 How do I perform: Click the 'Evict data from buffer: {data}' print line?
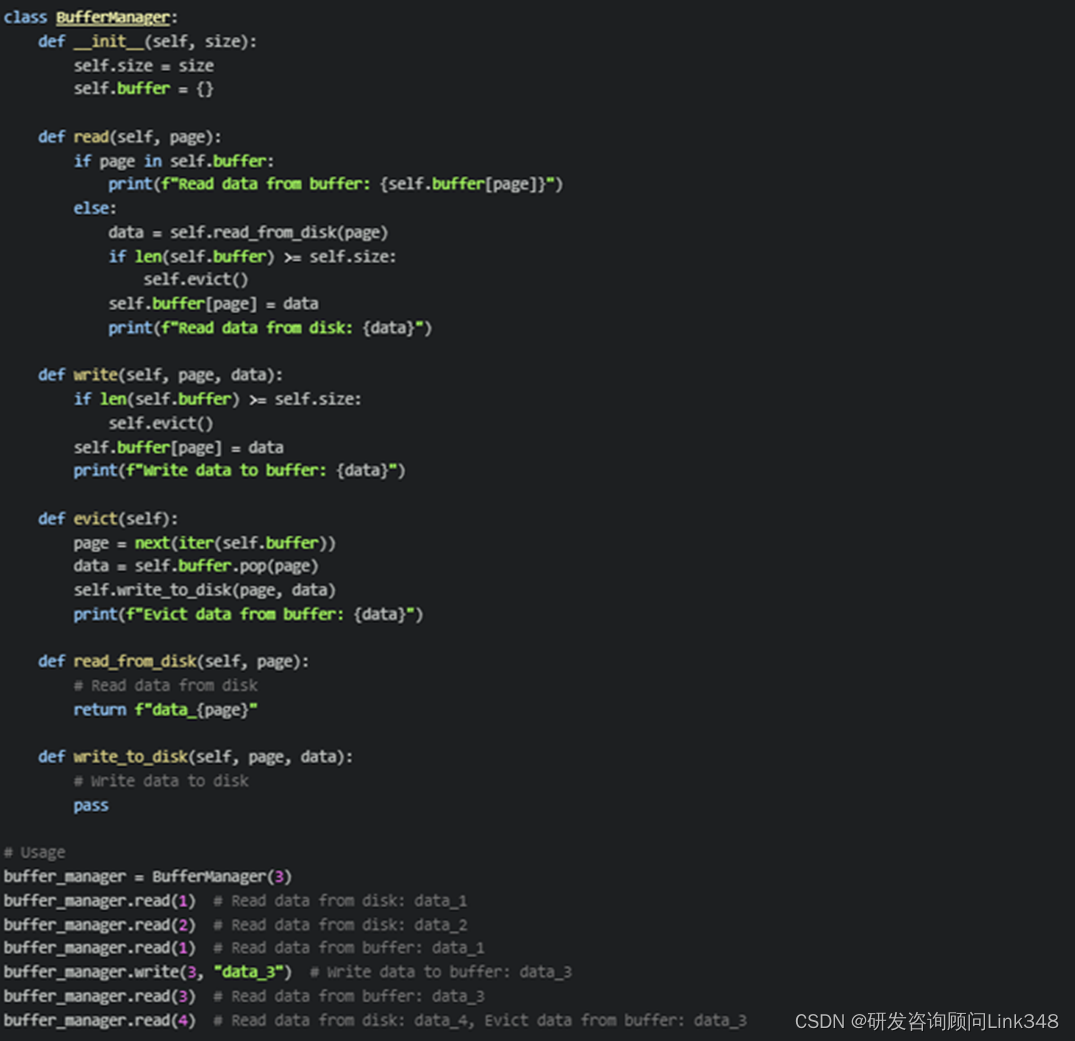pos(248,614)
